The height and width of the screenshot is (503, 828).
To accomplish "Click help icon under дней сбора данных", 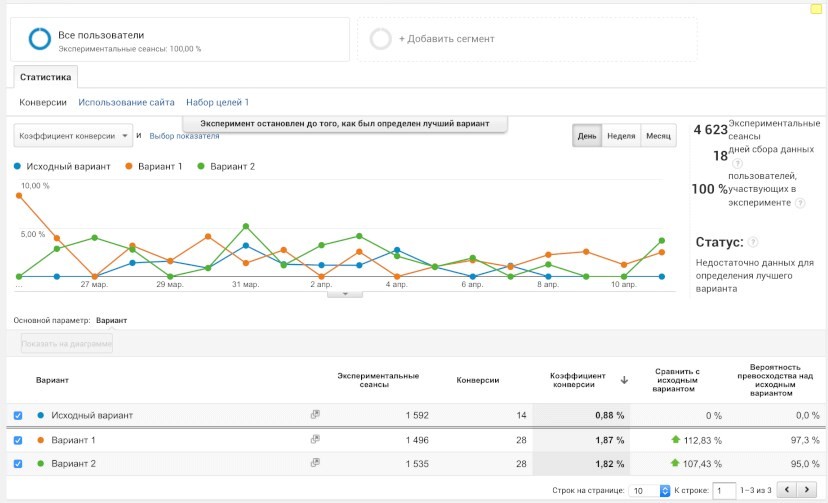I will click(737, 164).
